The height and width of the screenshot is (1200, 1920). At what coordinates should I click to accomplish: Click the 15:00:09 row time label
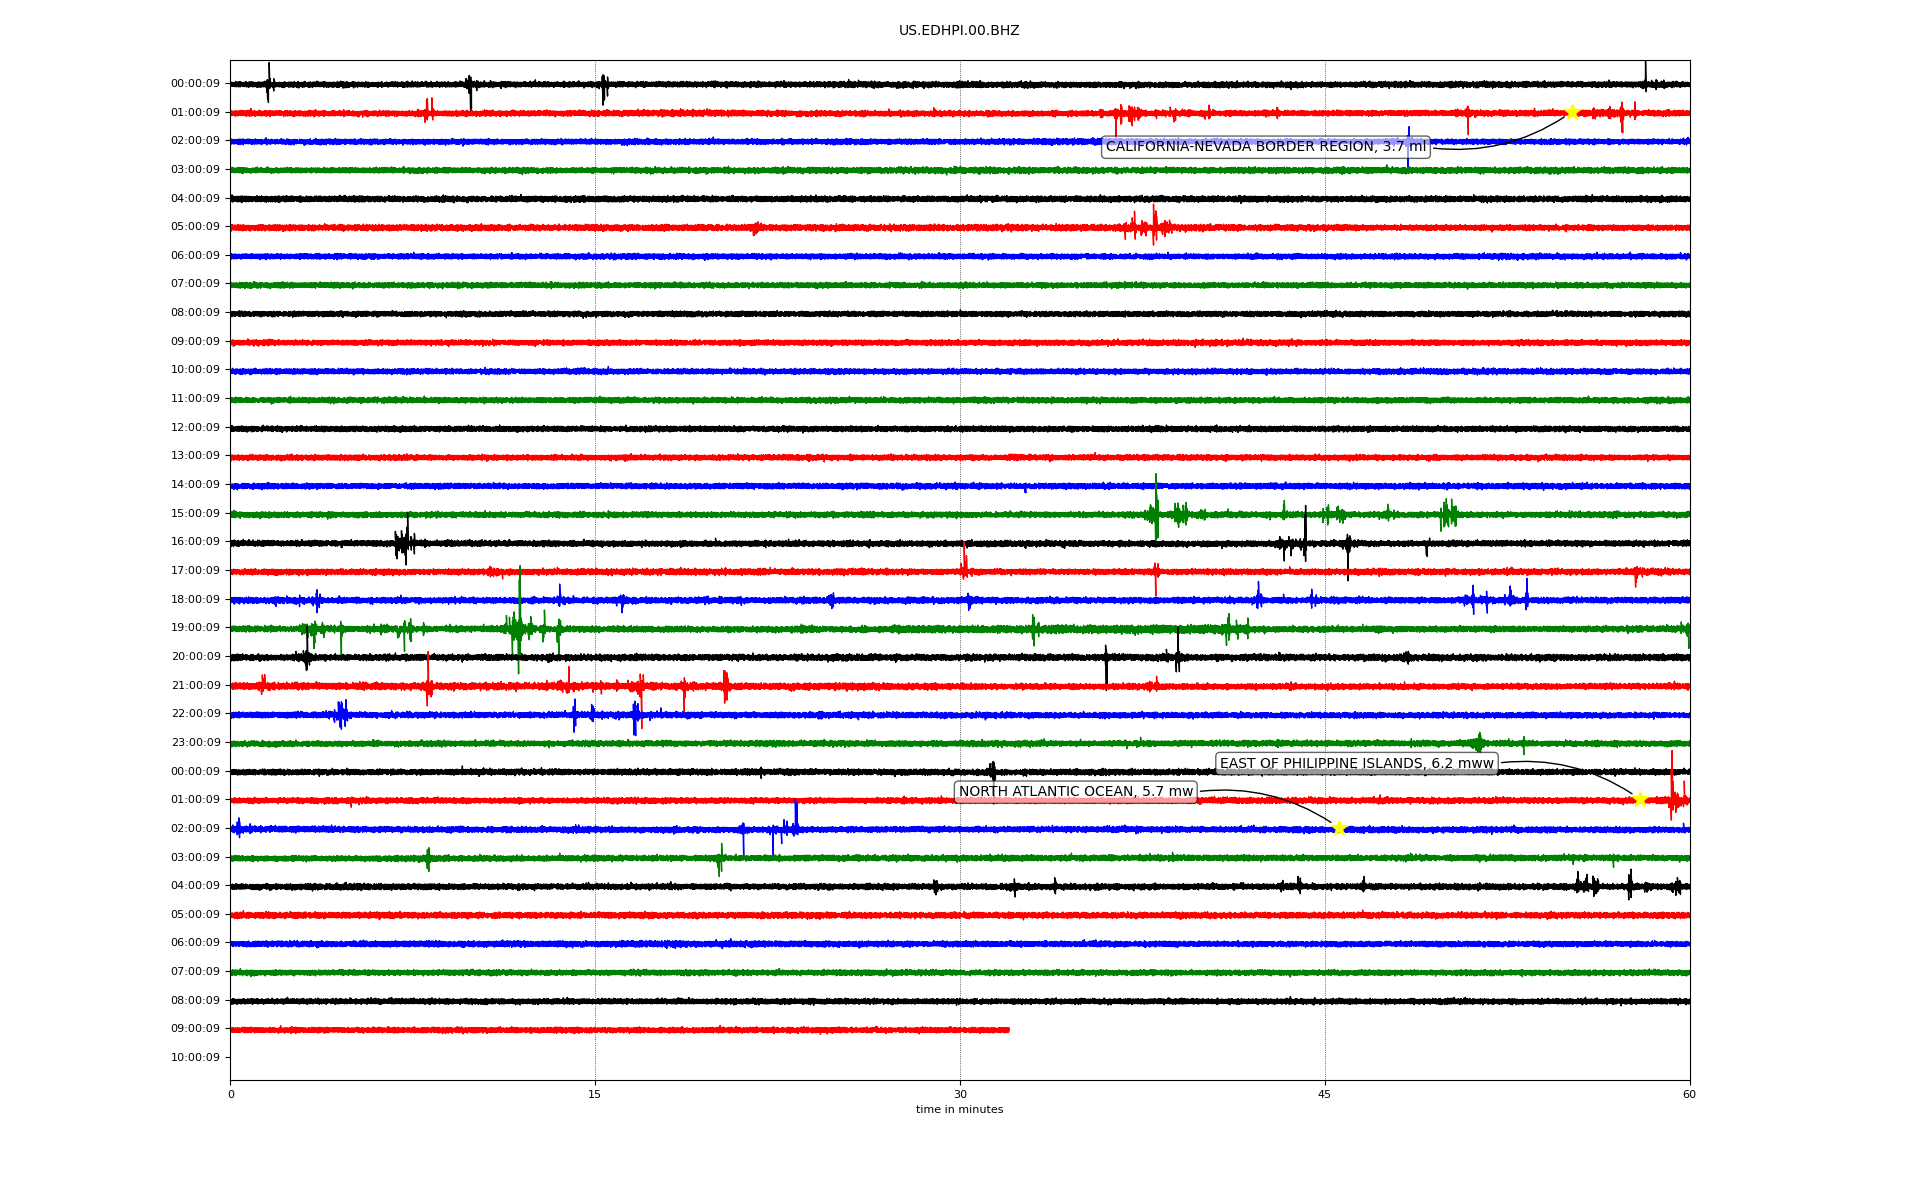click(195, 514)
